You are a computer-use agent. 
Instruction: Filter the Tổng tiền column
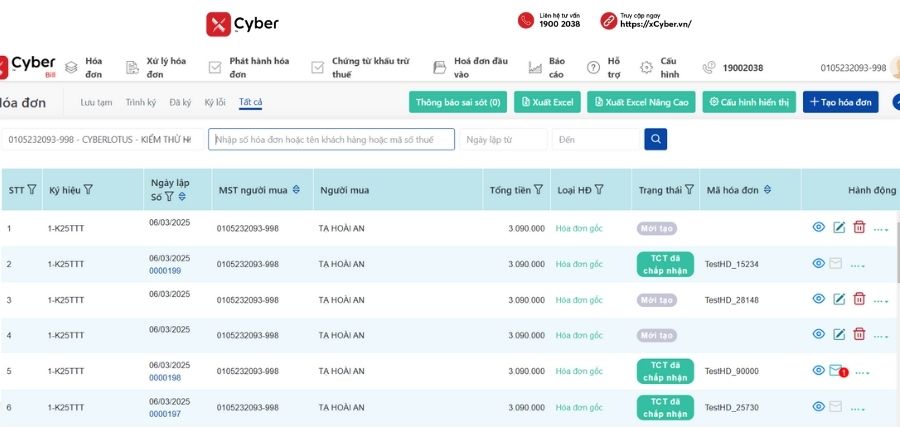pos(538,190)
